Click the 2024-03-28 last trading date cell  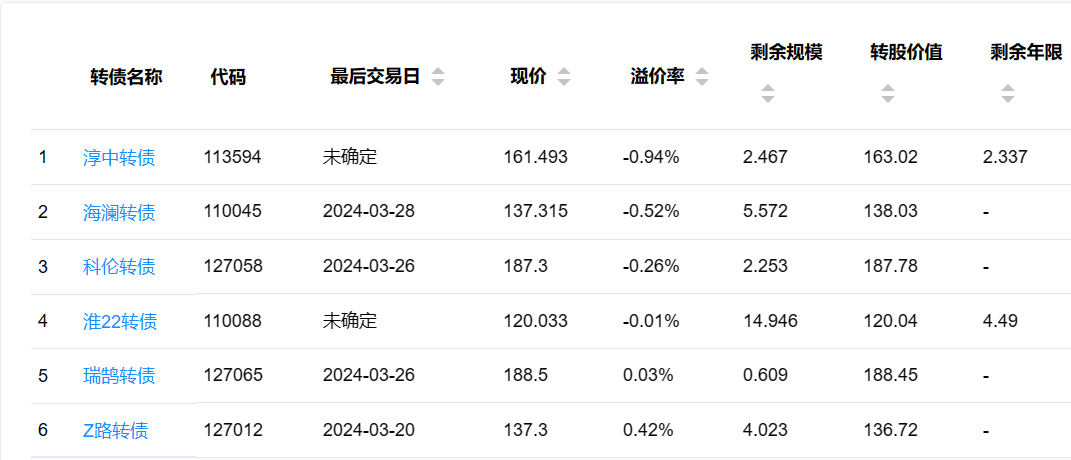tap(369, 212)
